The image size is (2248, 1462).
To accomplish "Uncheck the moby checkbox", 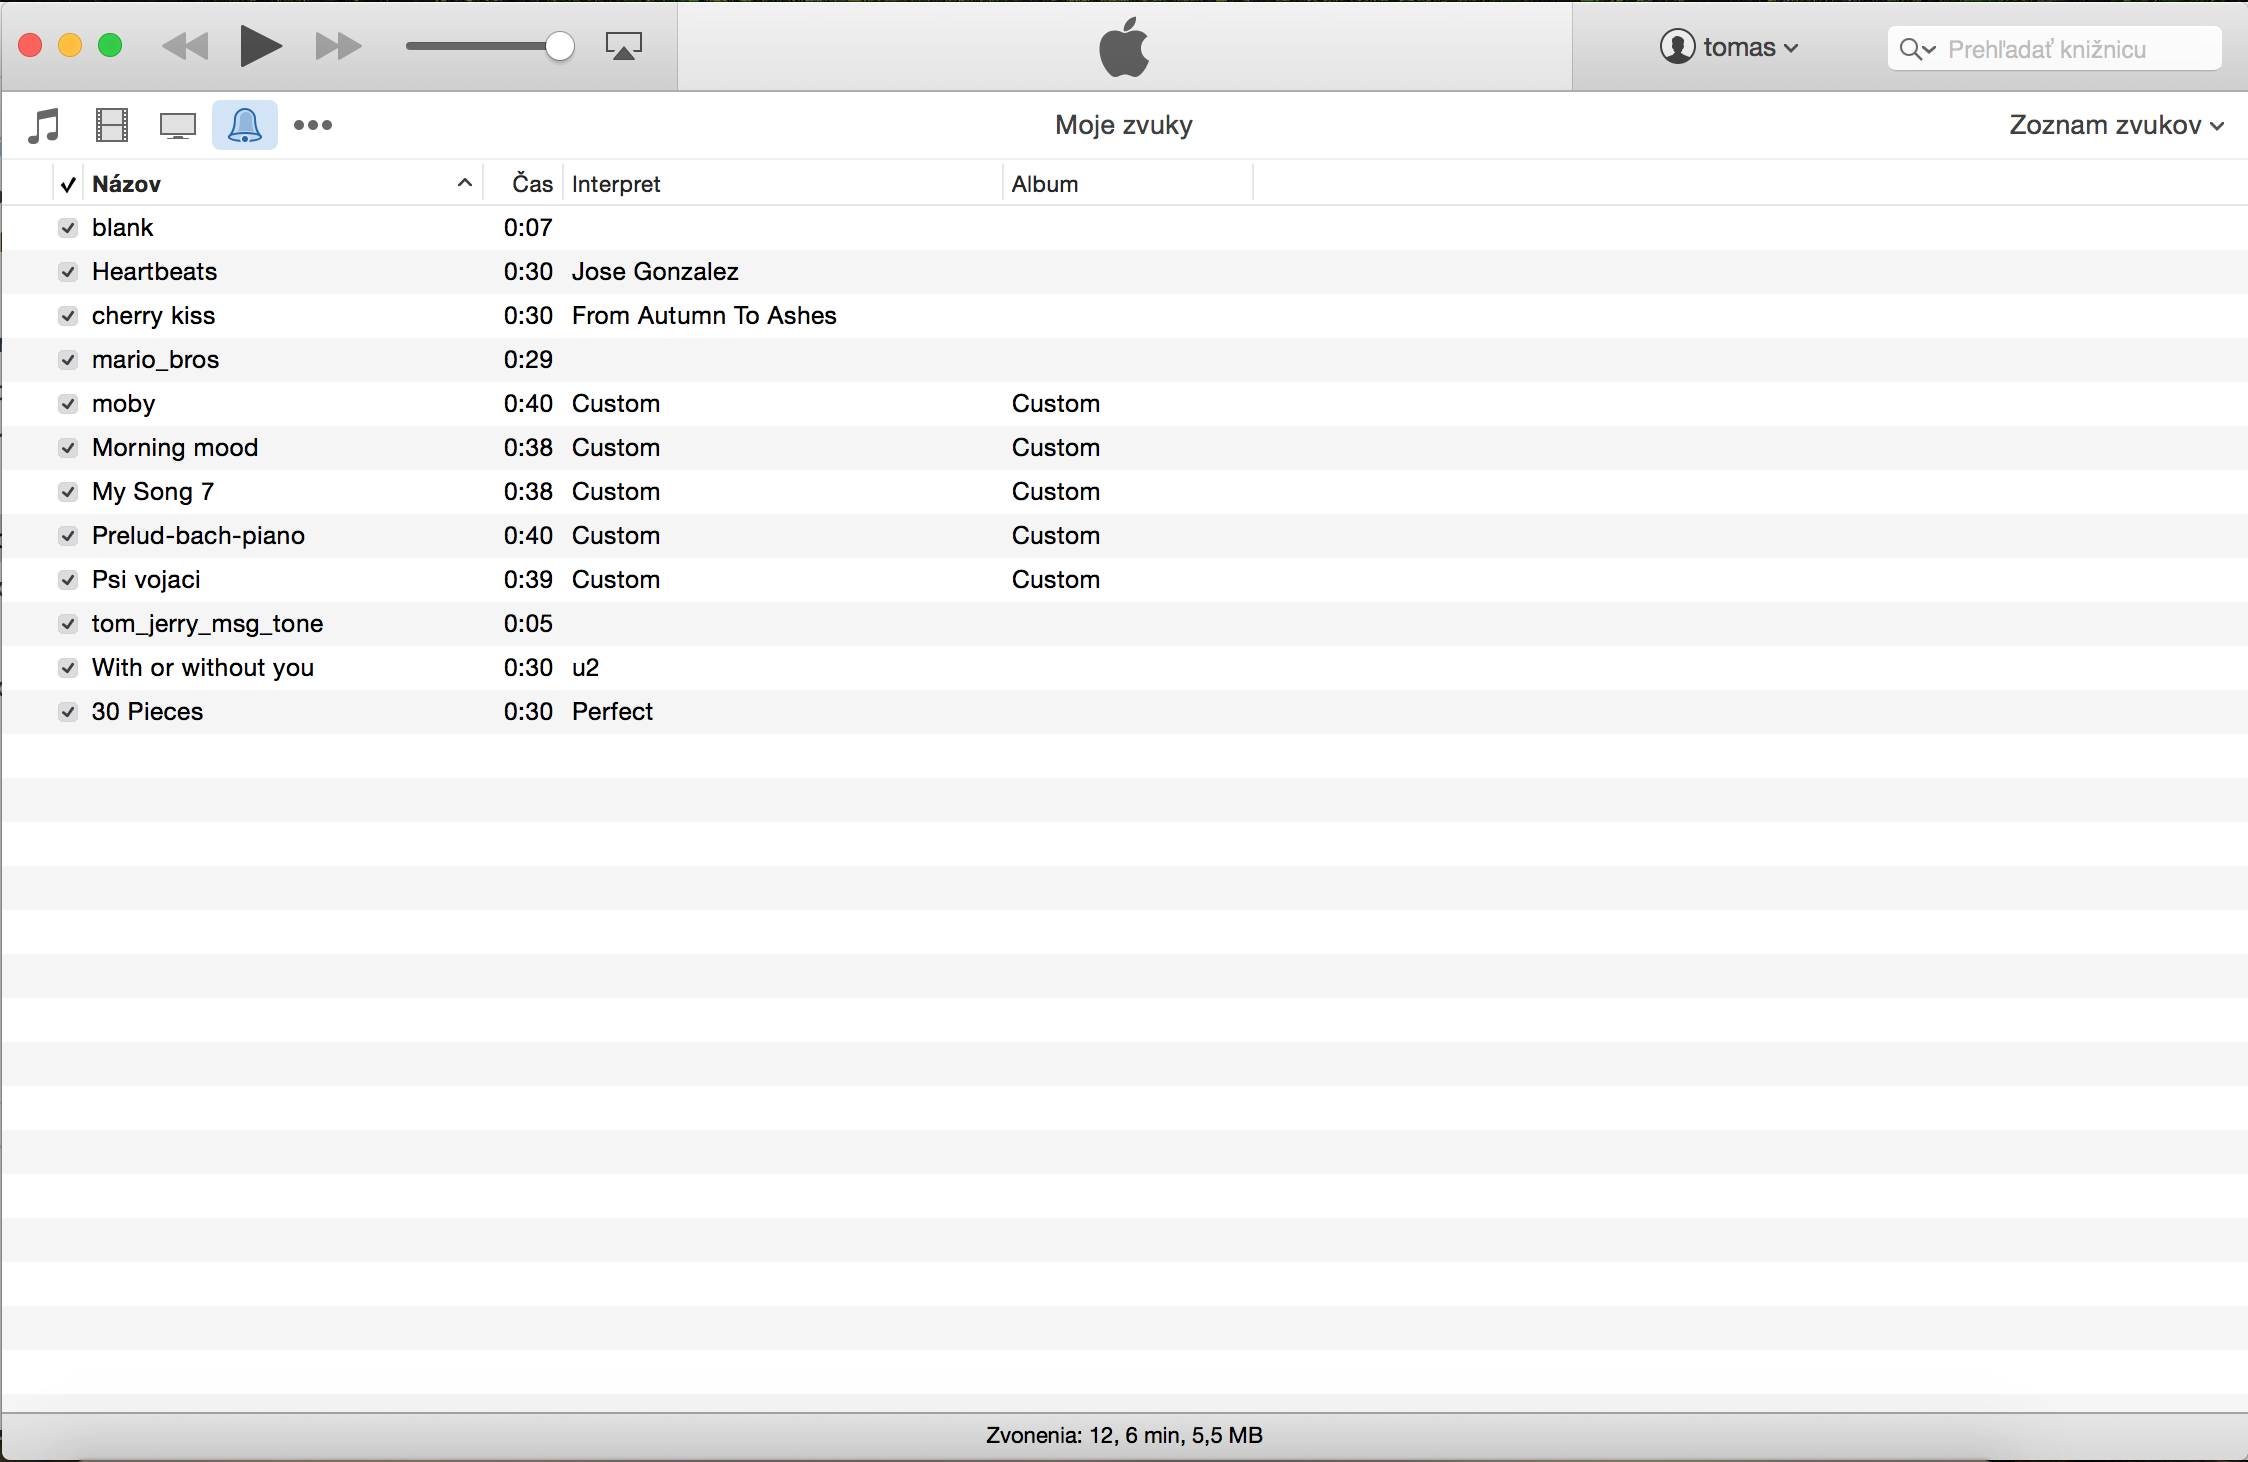I will 68,404.
